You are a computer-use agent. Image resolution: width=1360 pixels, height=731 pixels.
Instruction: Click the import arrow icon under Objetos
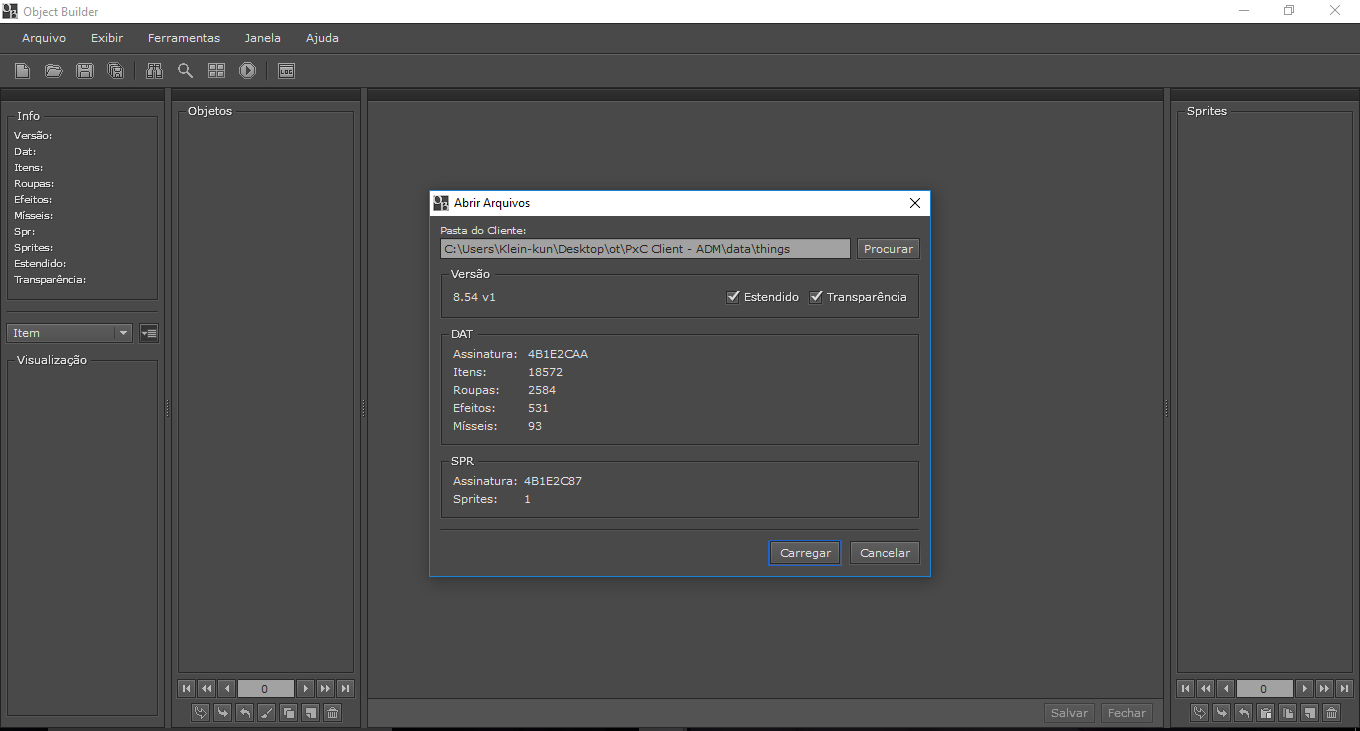click(222, 713)
